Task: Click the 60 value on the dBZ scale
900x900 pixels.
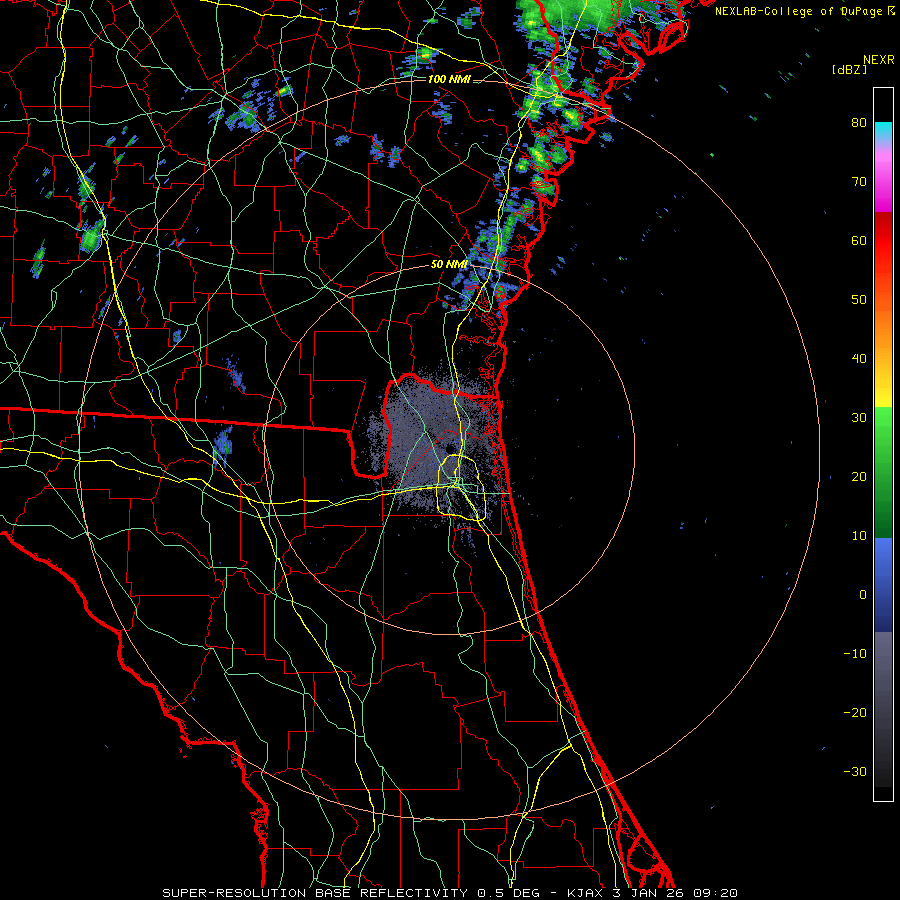Action: pyautogui.click(x=859, y=240)
